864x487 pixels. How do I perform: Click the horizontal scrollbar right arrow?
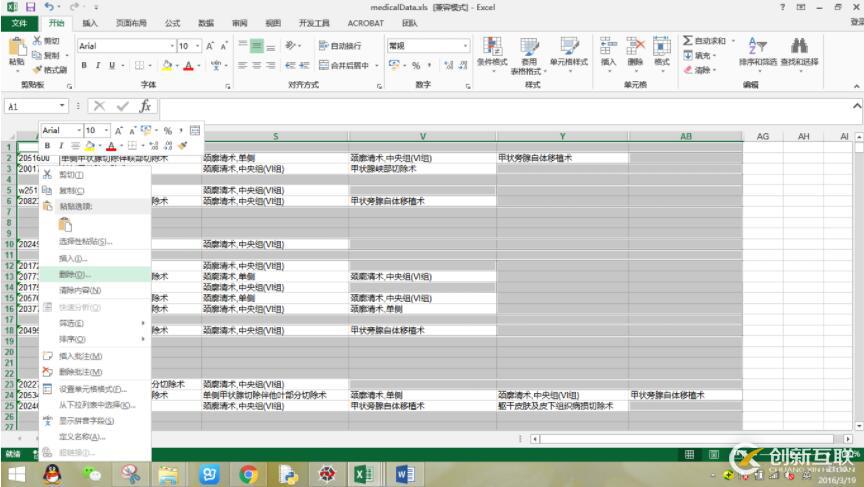click(x=848, y=439)
